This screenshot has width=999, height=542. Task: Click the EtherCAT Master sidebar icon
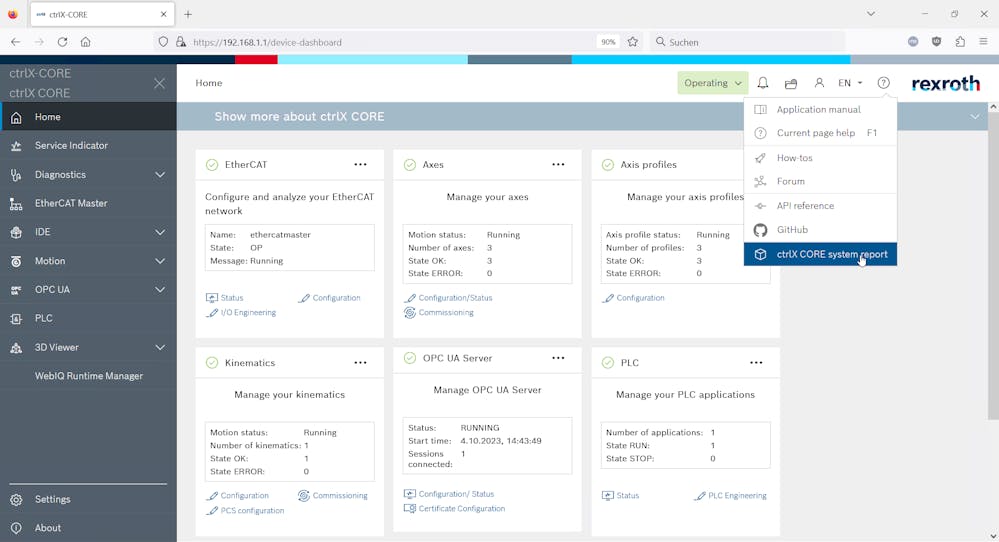[17, 204]
